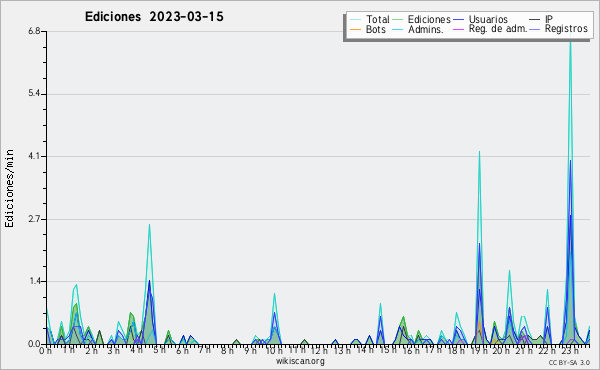
Task: Click the 2.7 y-axis value
Action: tap(34, 219)
